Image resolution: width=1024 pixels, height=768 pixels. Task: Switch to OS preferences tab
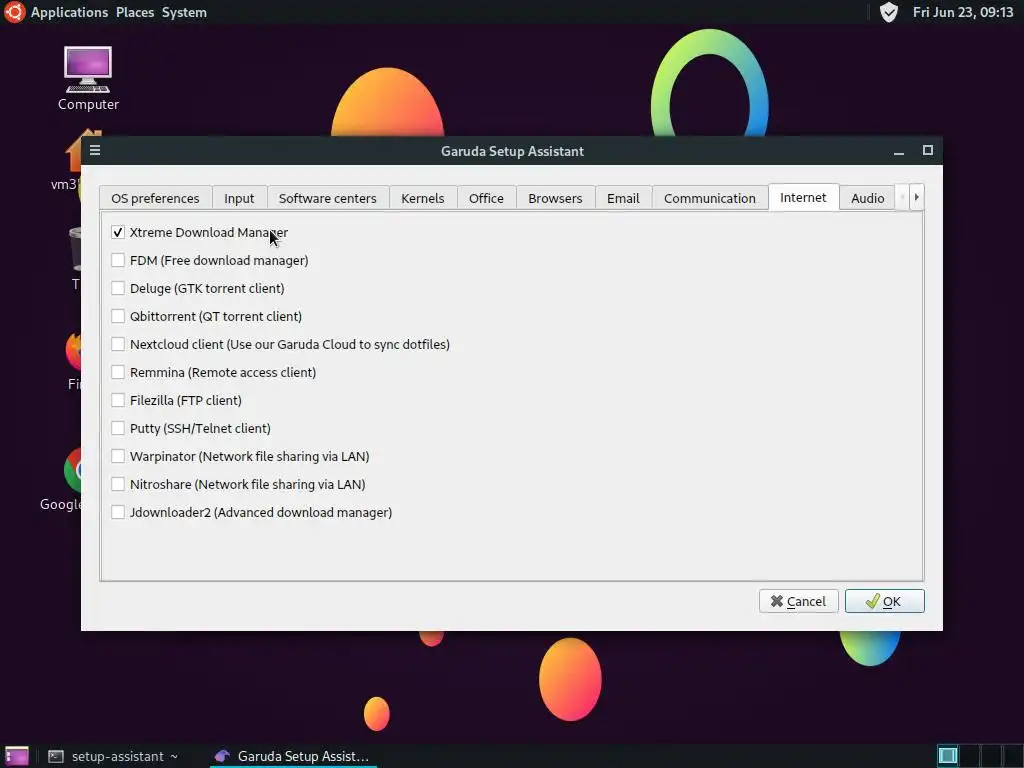pos(155,198)
